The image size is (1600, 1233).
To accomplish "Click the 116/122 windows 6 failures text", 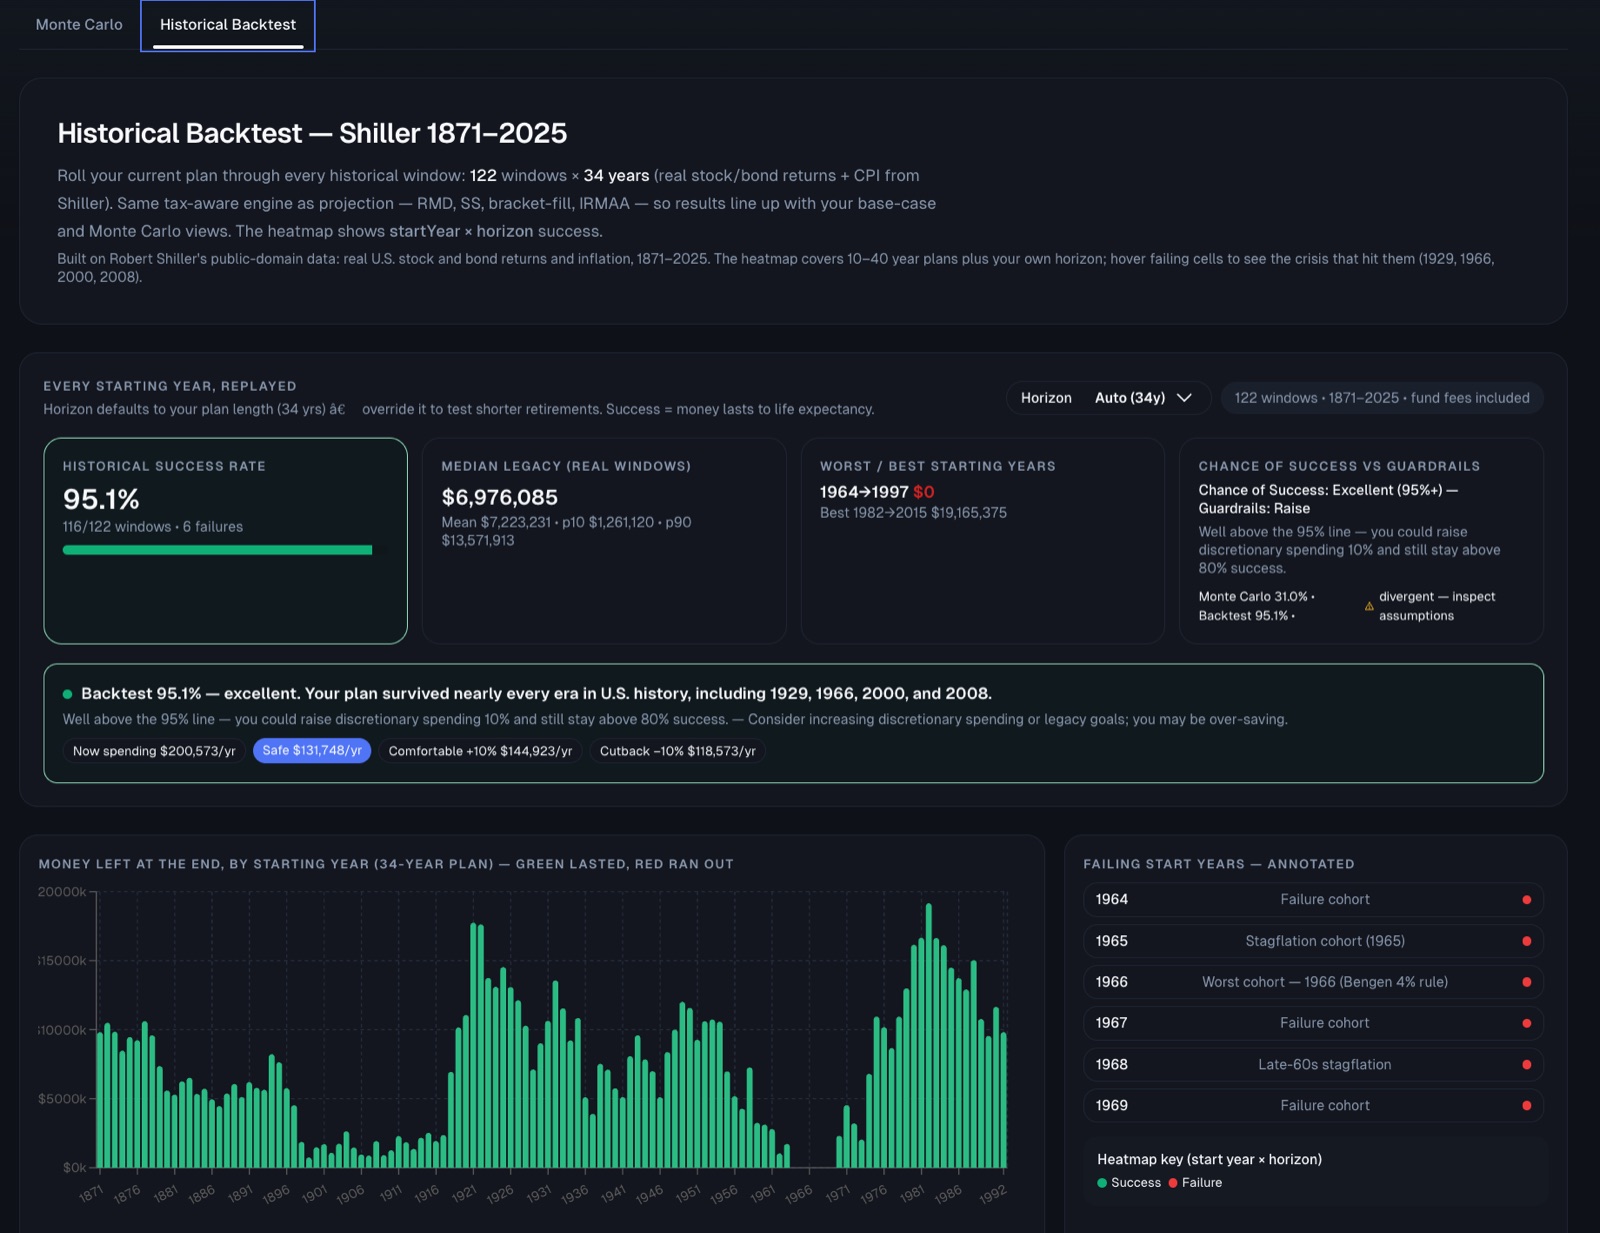I will 153,527.
